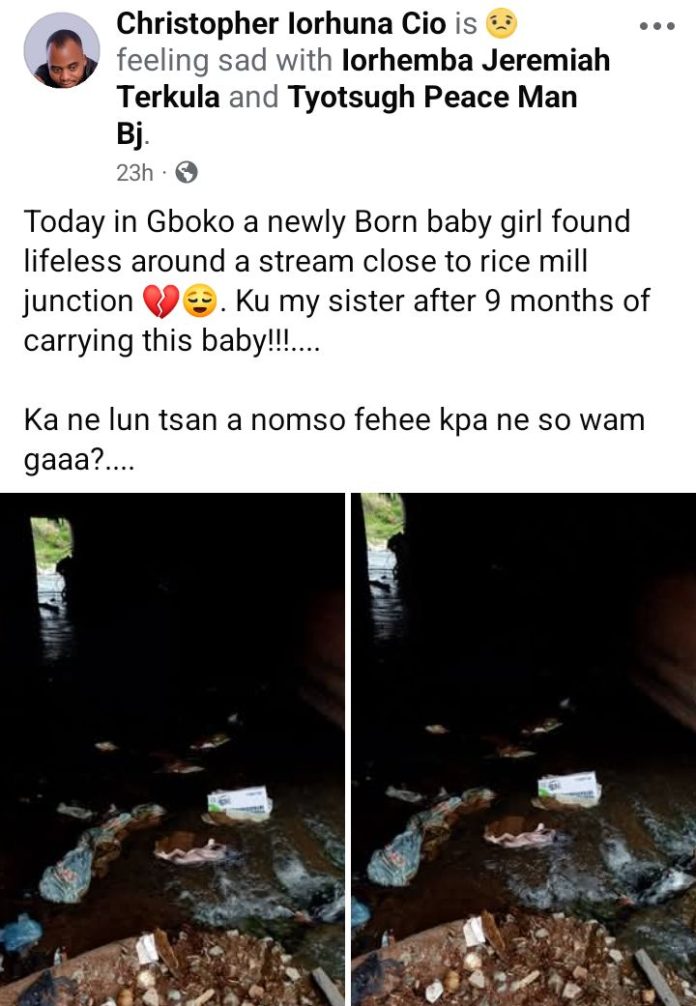Open the 23h post timestamp

point(135,173)
